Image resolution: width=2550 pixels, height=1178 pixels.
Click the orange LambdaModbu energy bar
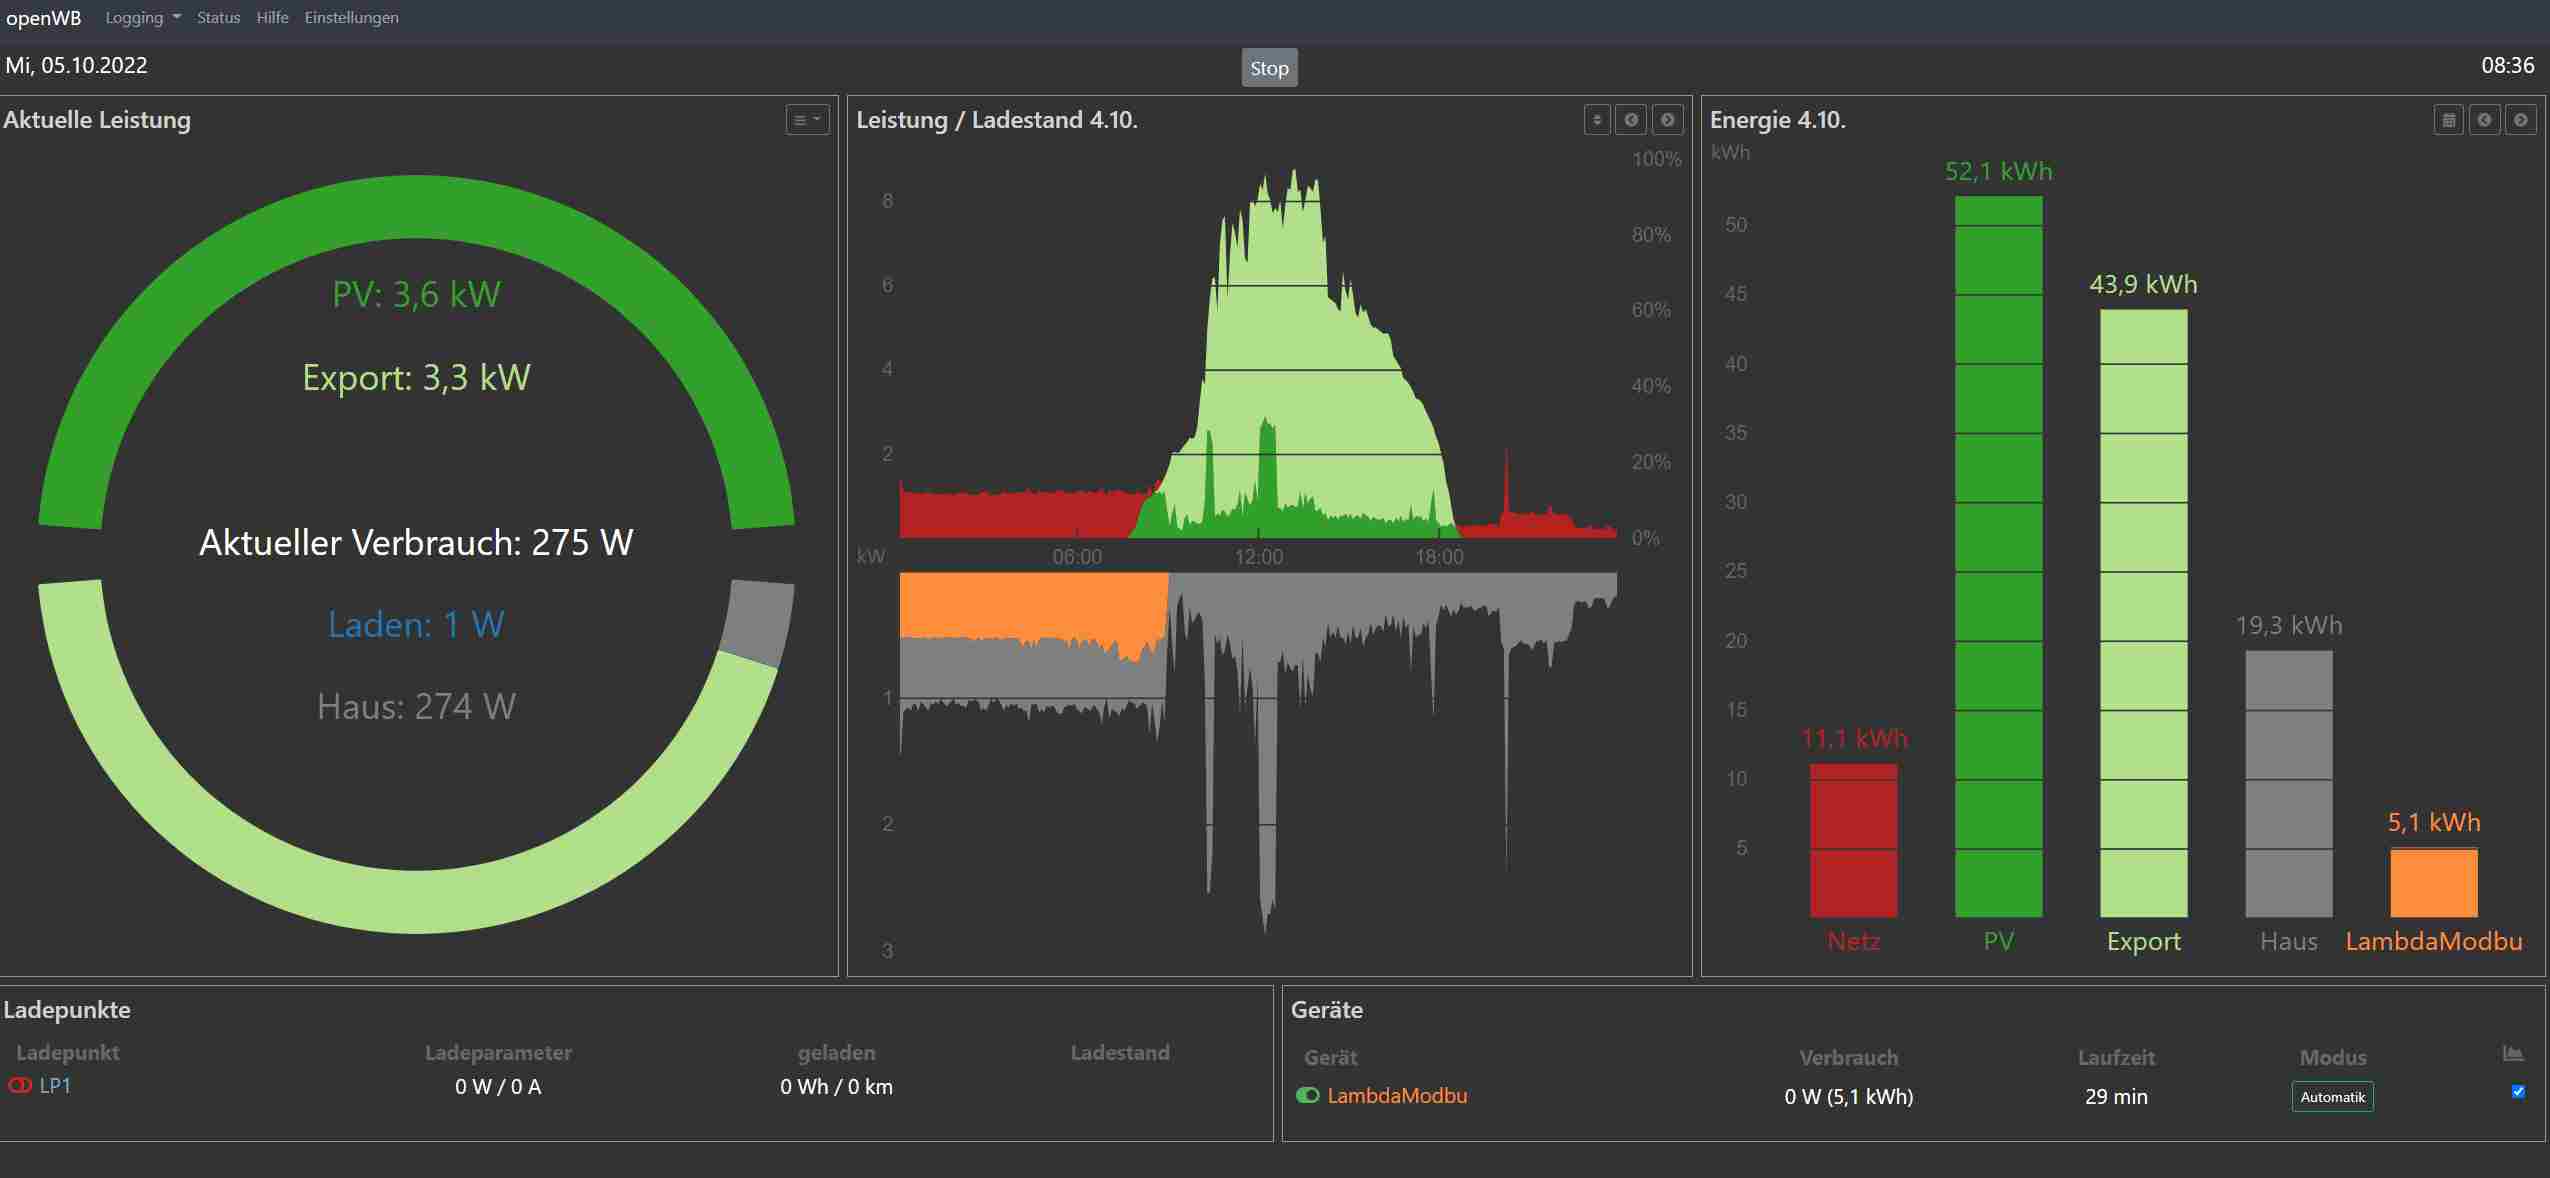tap(2433, 882)
